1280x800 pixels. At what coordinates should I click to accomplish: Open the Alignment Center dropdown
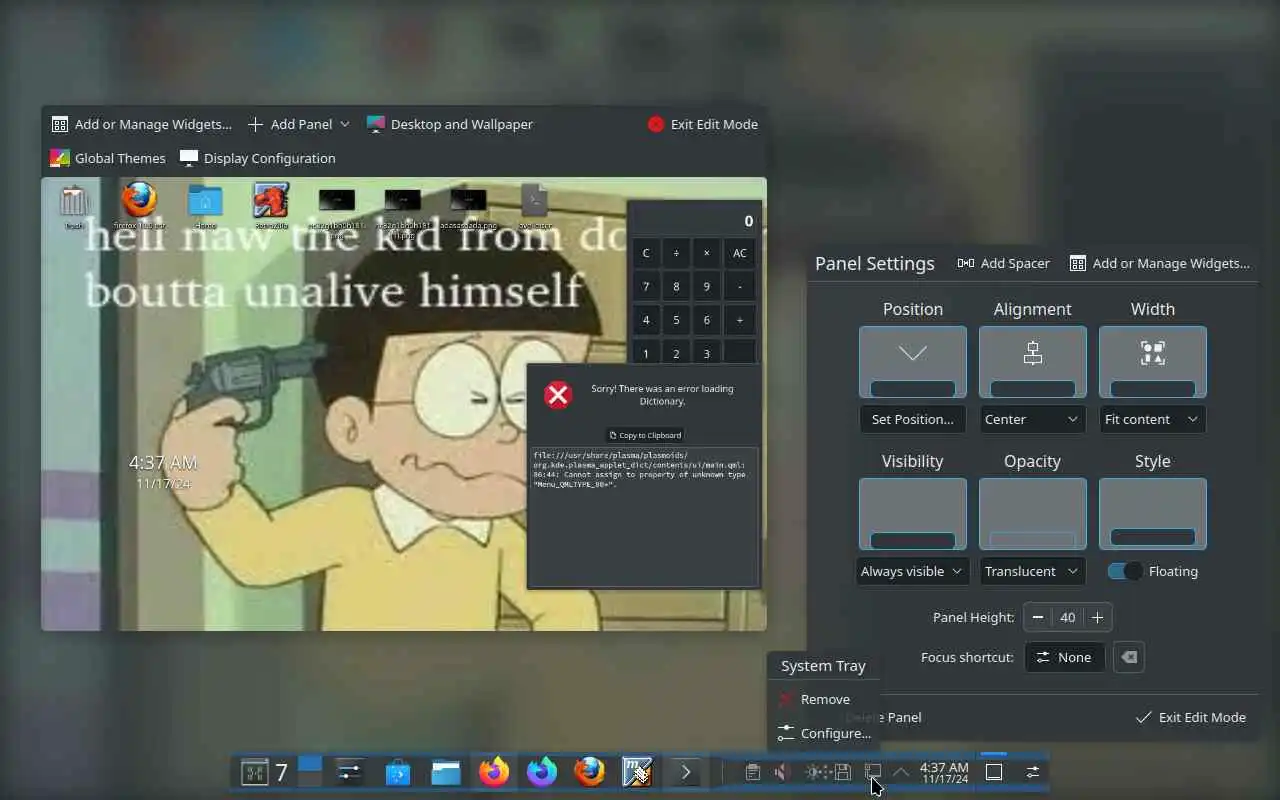(x=1032, y=419)
